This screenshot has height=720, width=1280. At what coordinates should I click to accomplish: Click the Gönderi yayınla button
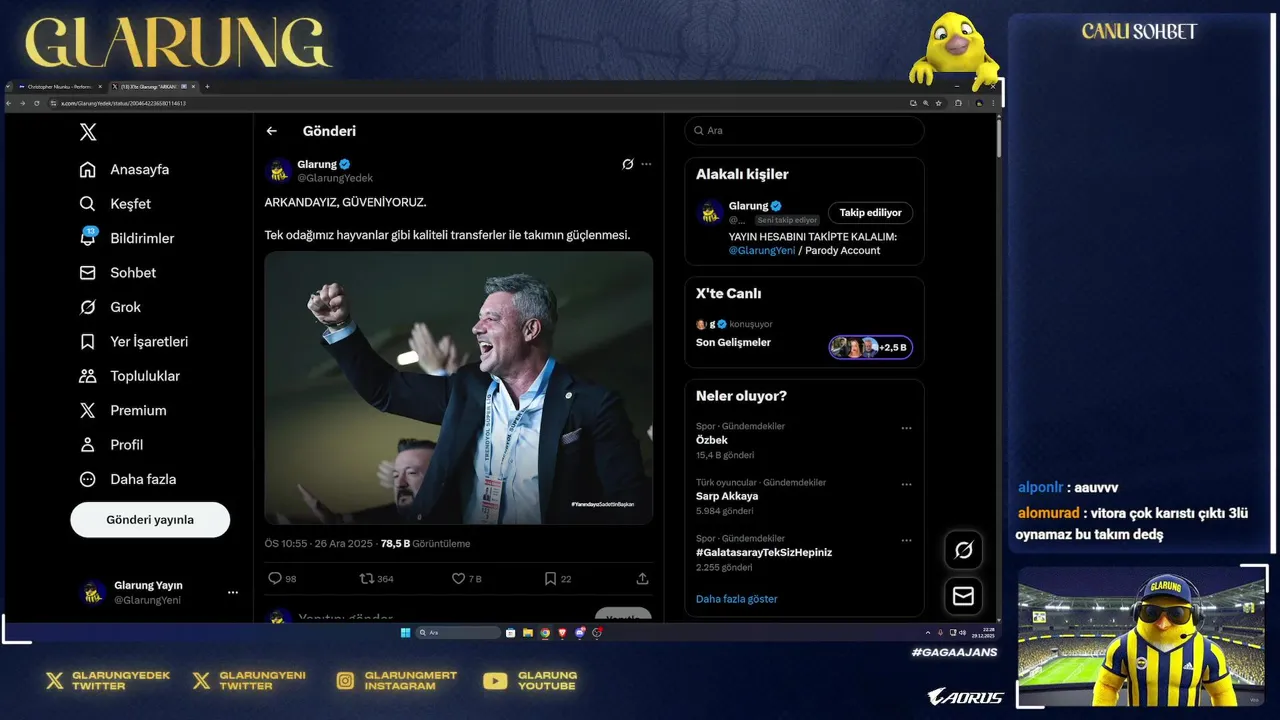(150, 520)
